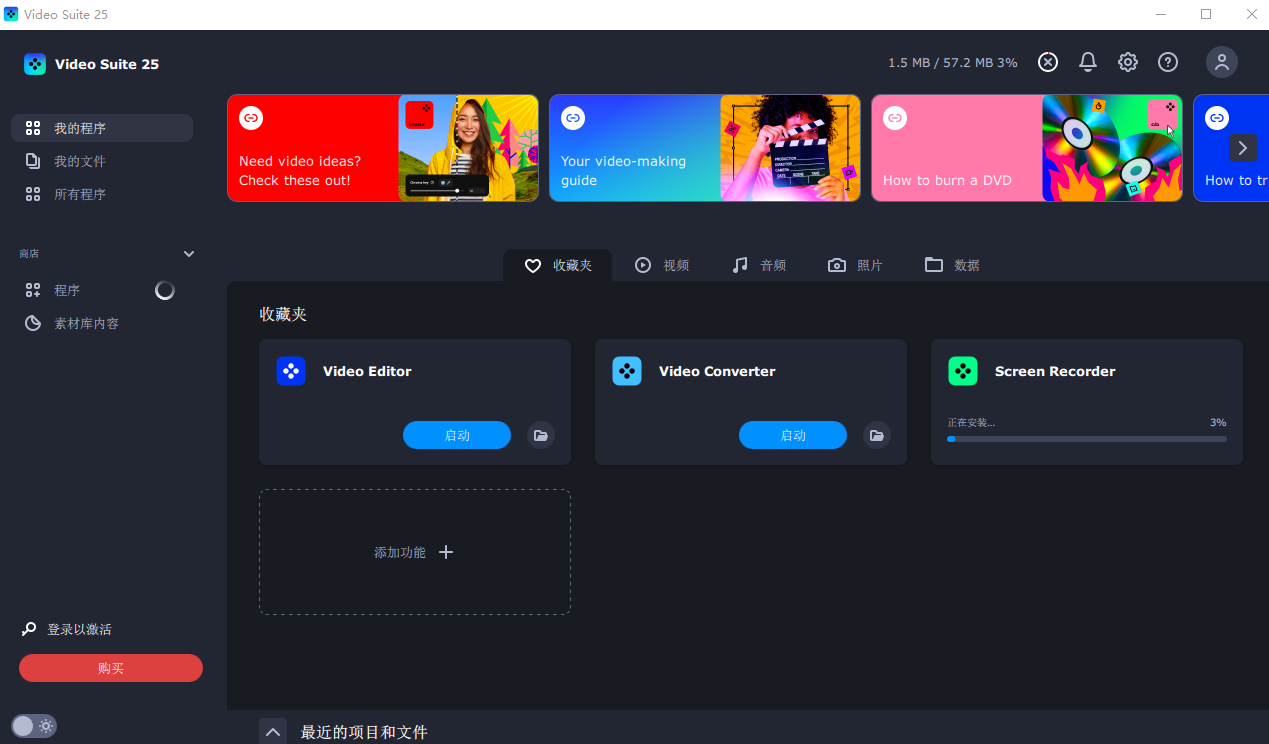Click the red 购买 button
This screenshot has height=744, width=1269.
click(111, 668)
